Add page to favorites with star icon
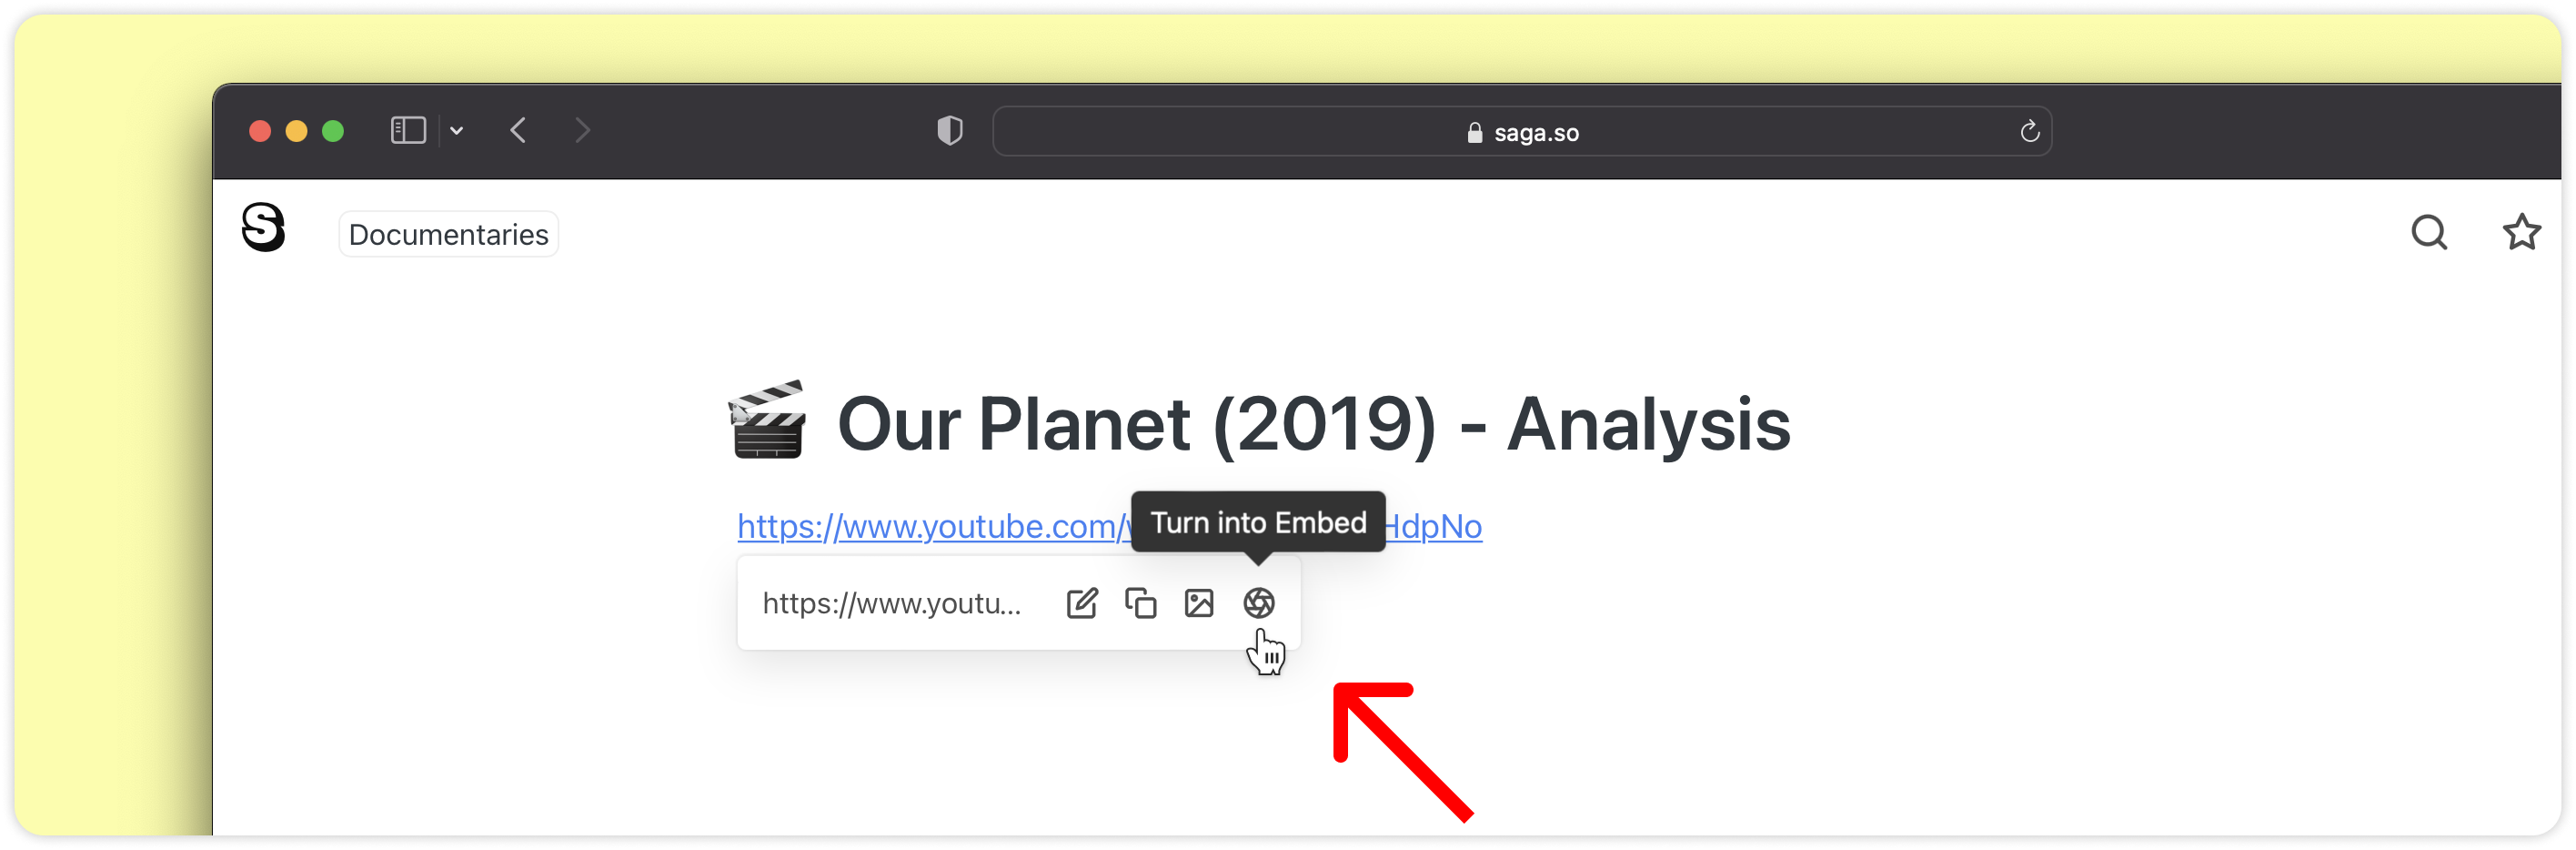Image resolution: width=2576 pixels, height=850 pixels. (x=2521, y=232)
